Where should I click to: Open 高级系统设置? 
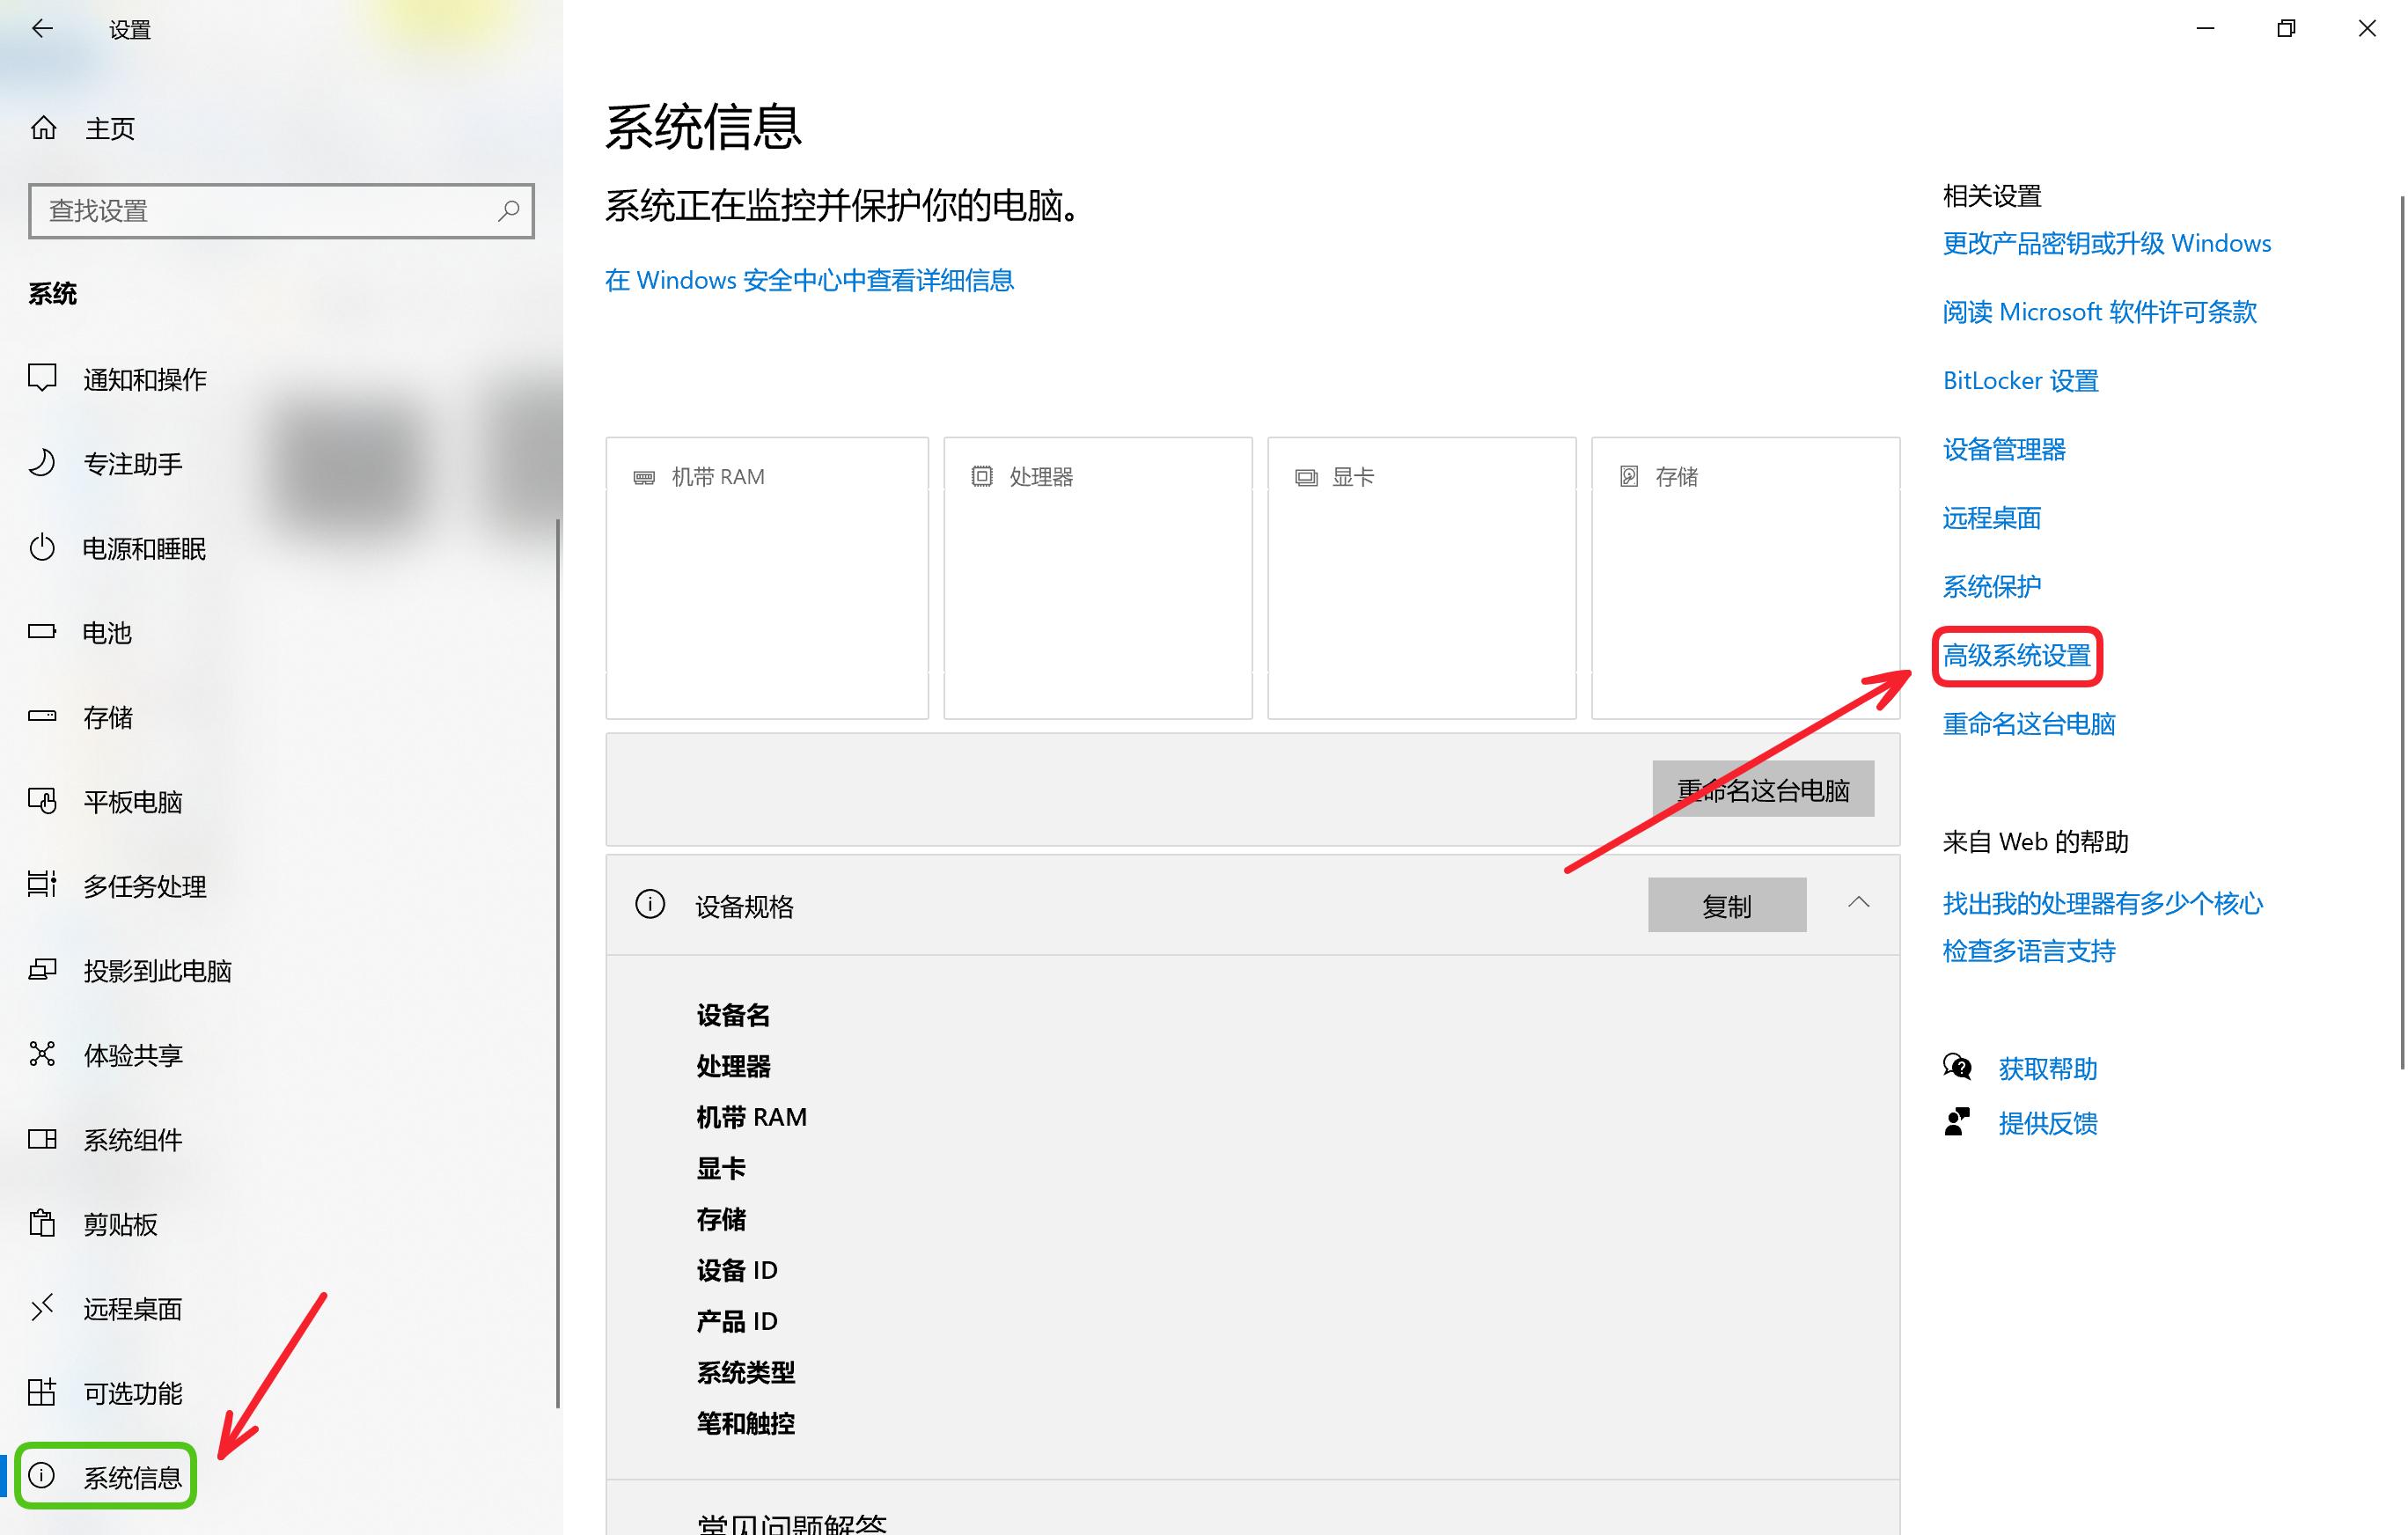pos(2016,657)
